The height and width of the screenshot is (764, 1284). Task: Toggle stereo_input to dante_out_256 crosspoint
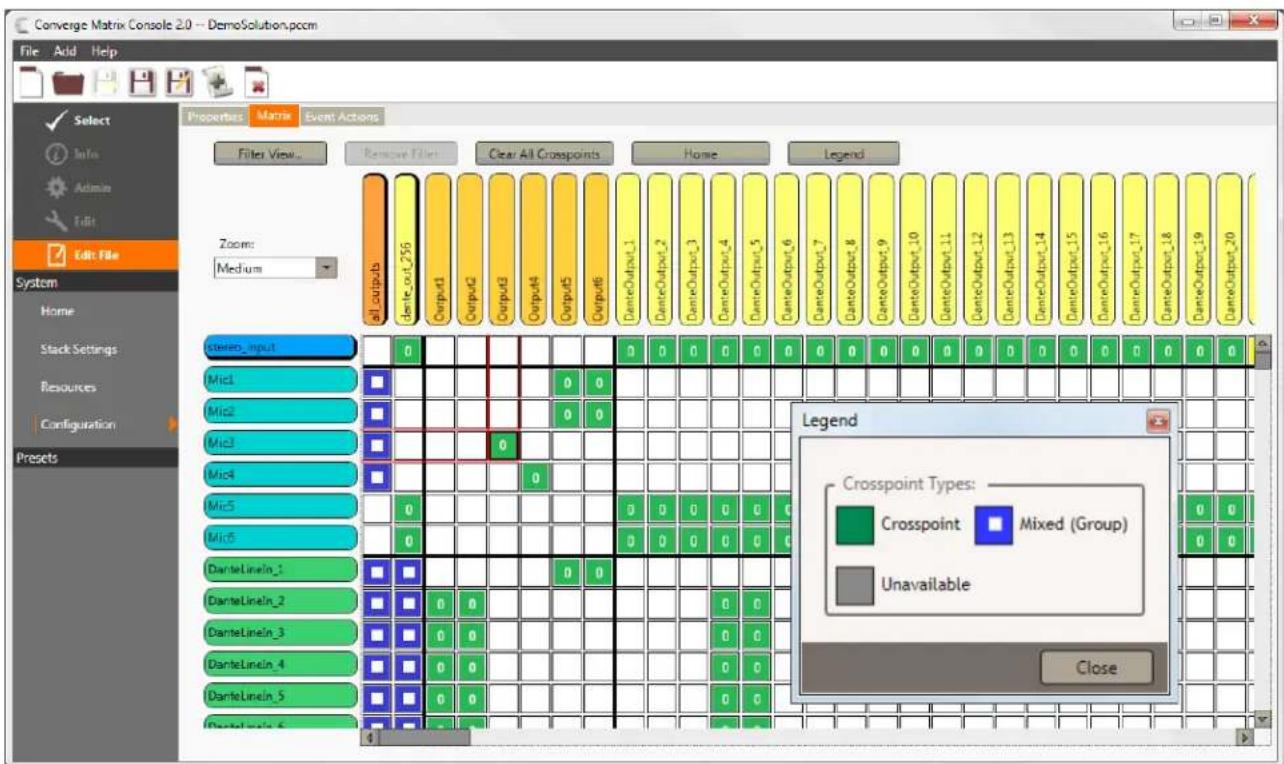click(x=409, y=350)
